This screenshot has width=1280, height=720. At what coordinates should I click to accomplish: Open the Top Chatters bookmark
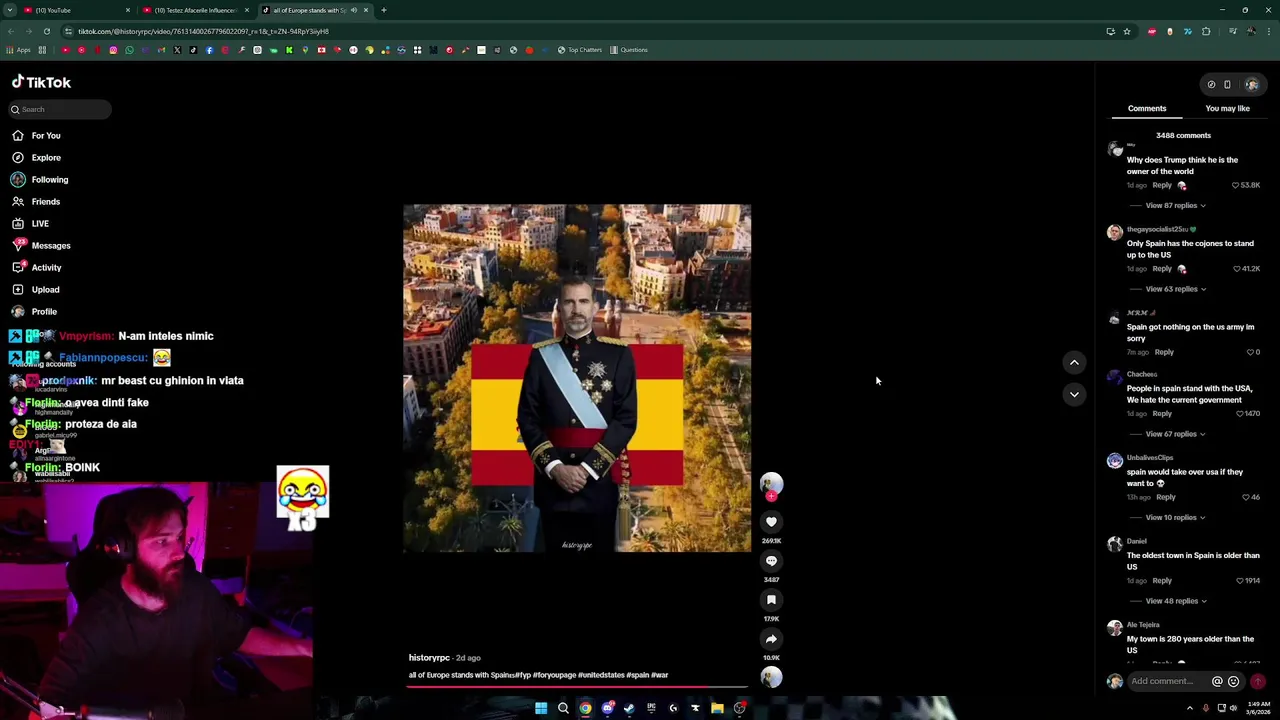point(580,50)
